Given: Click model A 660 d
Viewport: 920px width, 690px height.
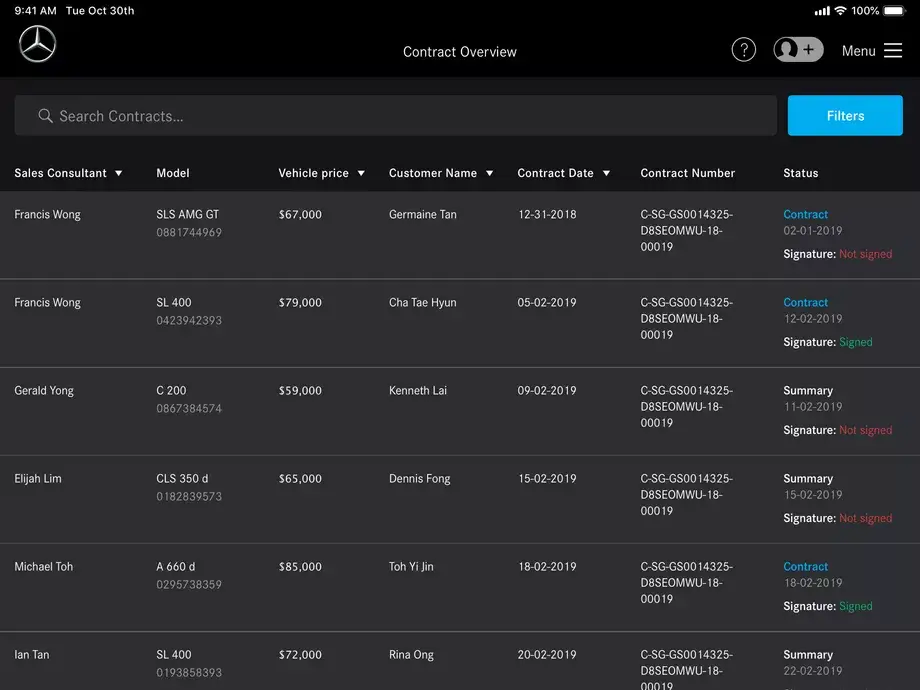Looking at the screenshot, I should (175, 566).
